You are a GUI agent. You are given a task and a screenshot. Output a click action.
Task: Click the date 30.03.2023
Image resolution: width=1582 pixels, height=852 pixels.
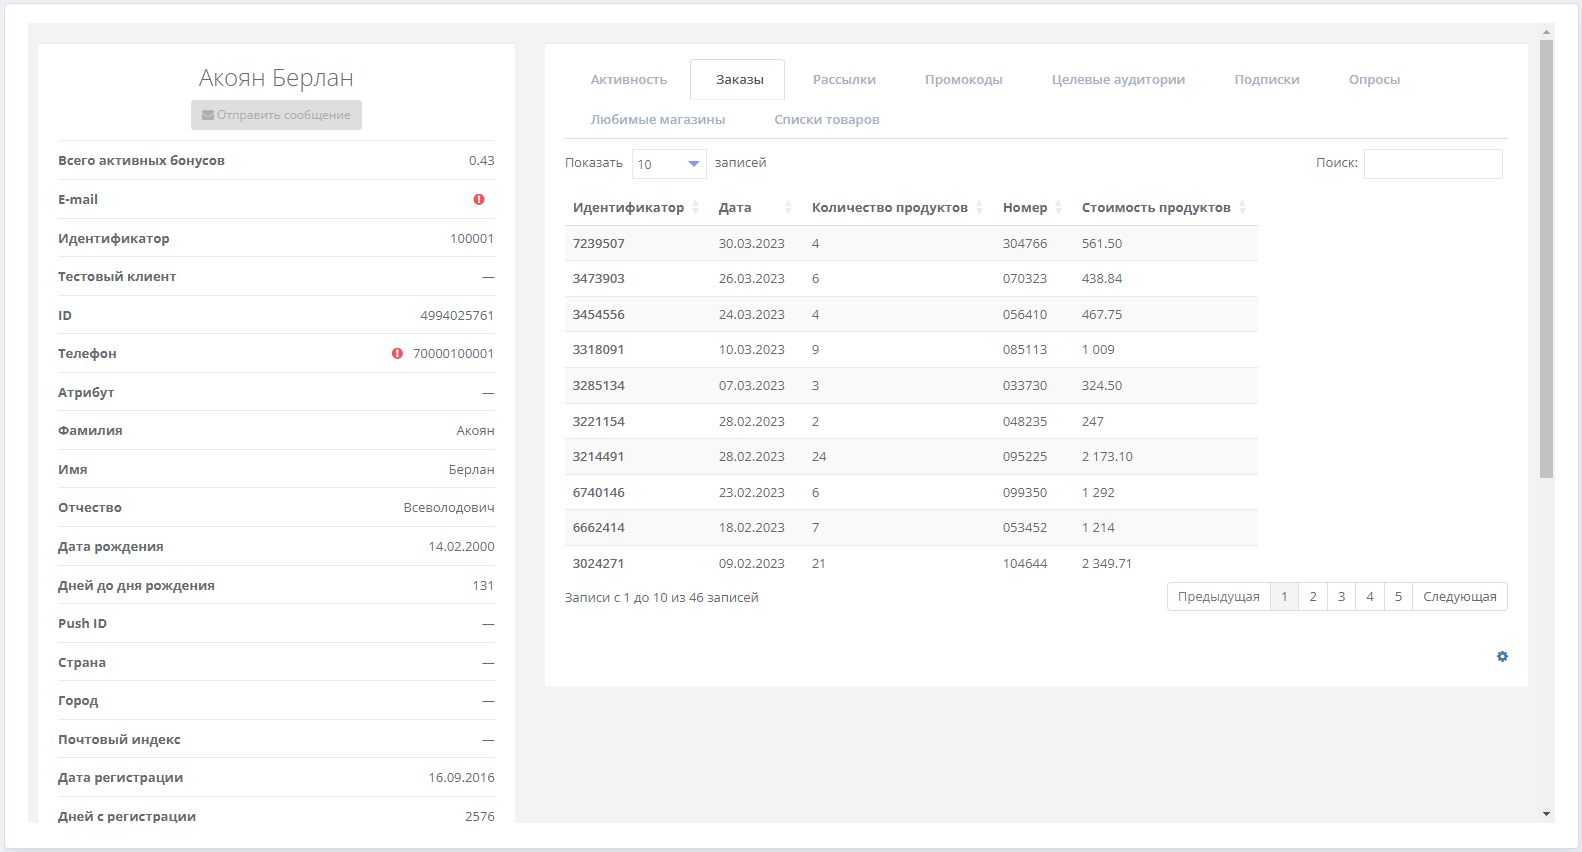tap(751, 244)
